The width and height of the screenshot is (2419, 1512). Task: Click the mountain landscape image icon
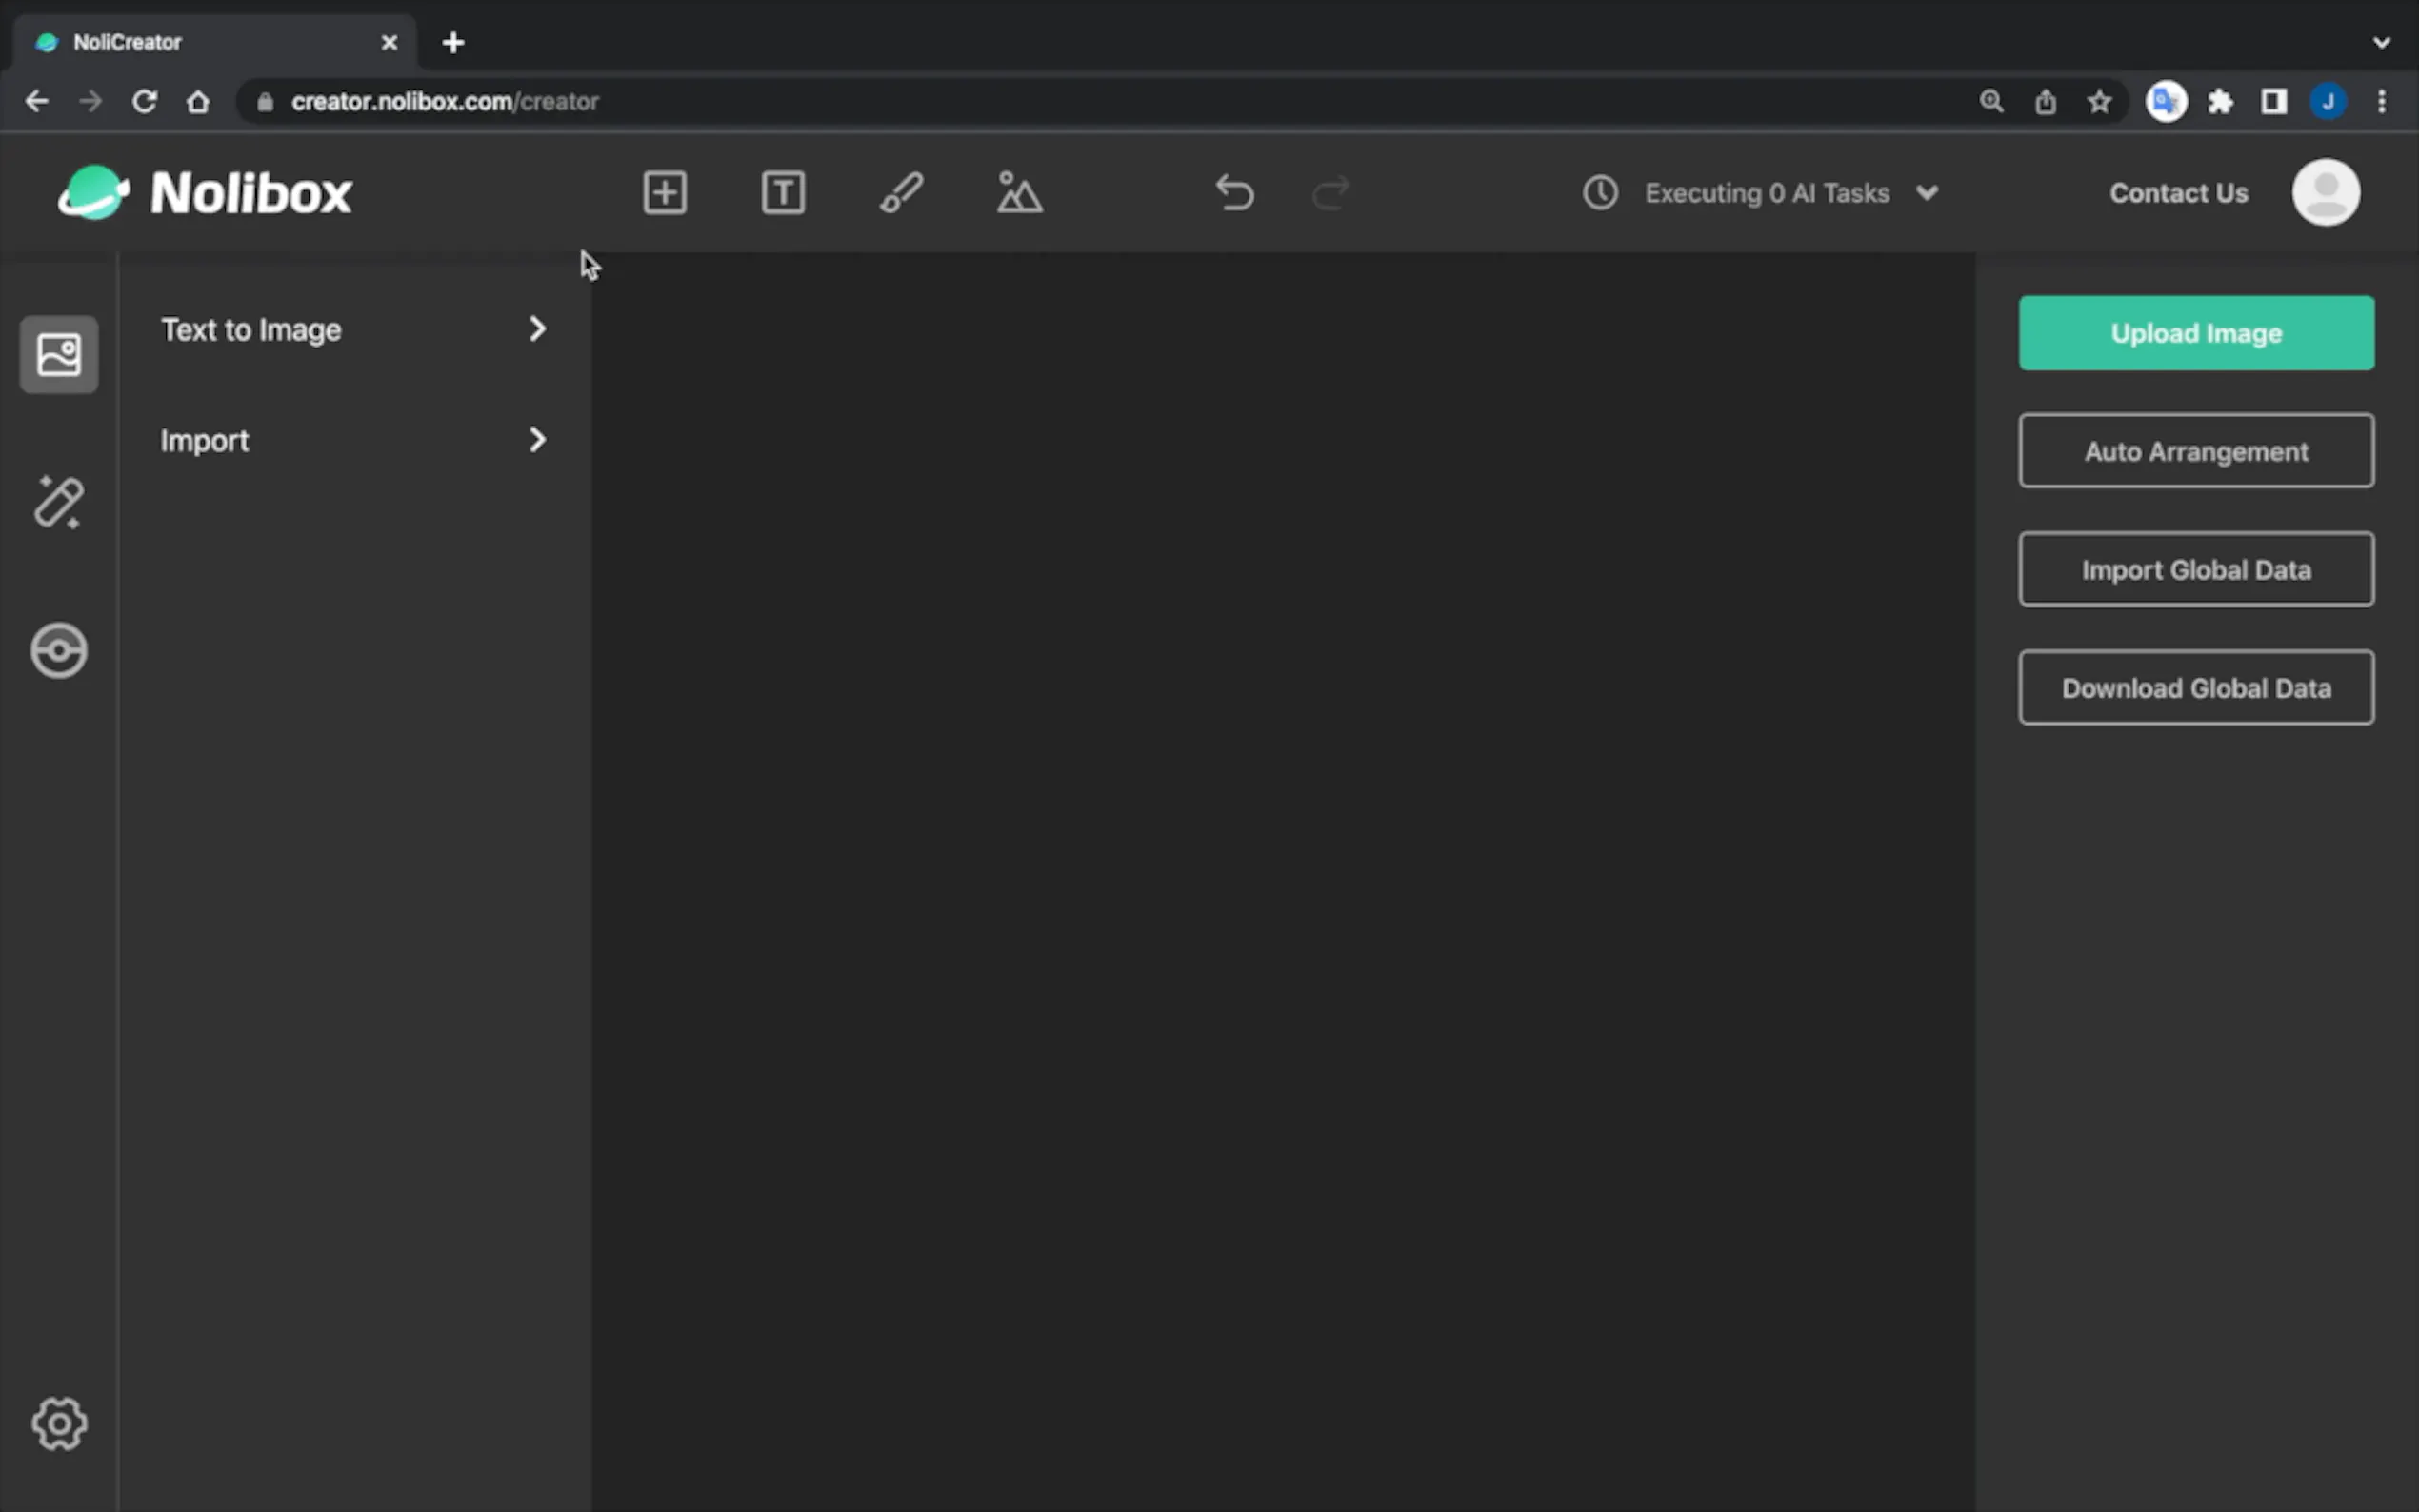pos(1019,192)
